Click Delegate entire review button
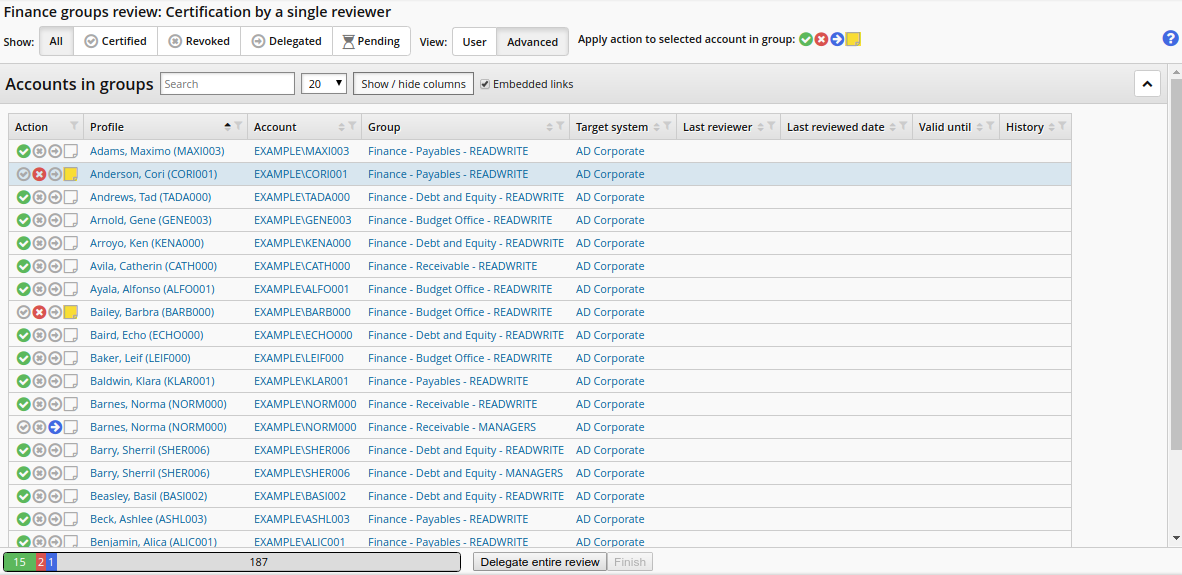Viewport: 1182px width, 575px height. click(x=540, y=562)
